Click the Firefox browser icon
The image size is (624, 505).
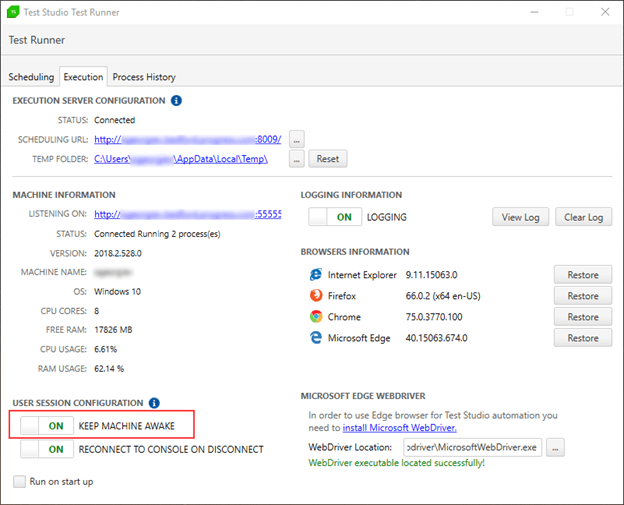tap(316, 296)
